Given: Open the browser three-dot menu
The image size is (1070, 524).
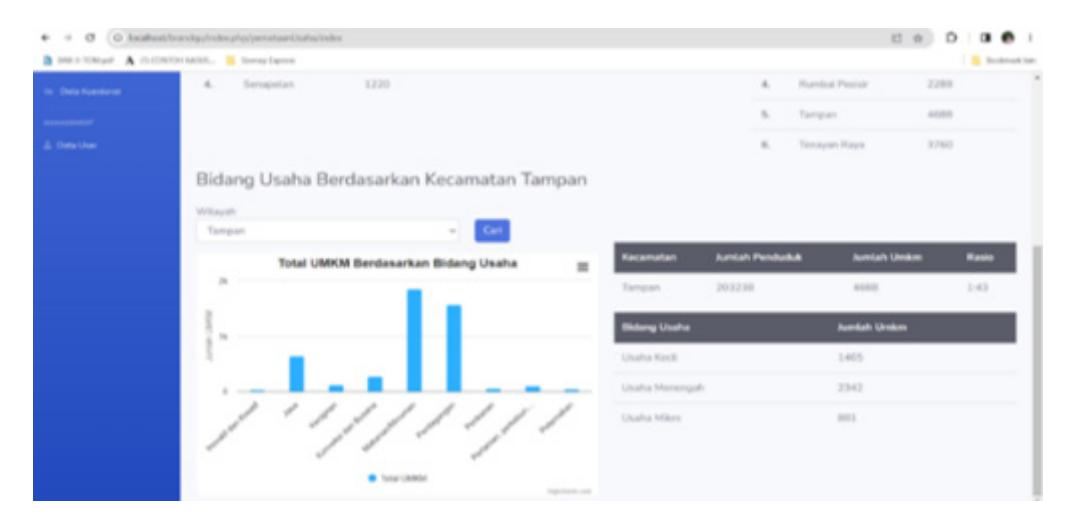Looking at the screenshot, I should [1030, 39].
